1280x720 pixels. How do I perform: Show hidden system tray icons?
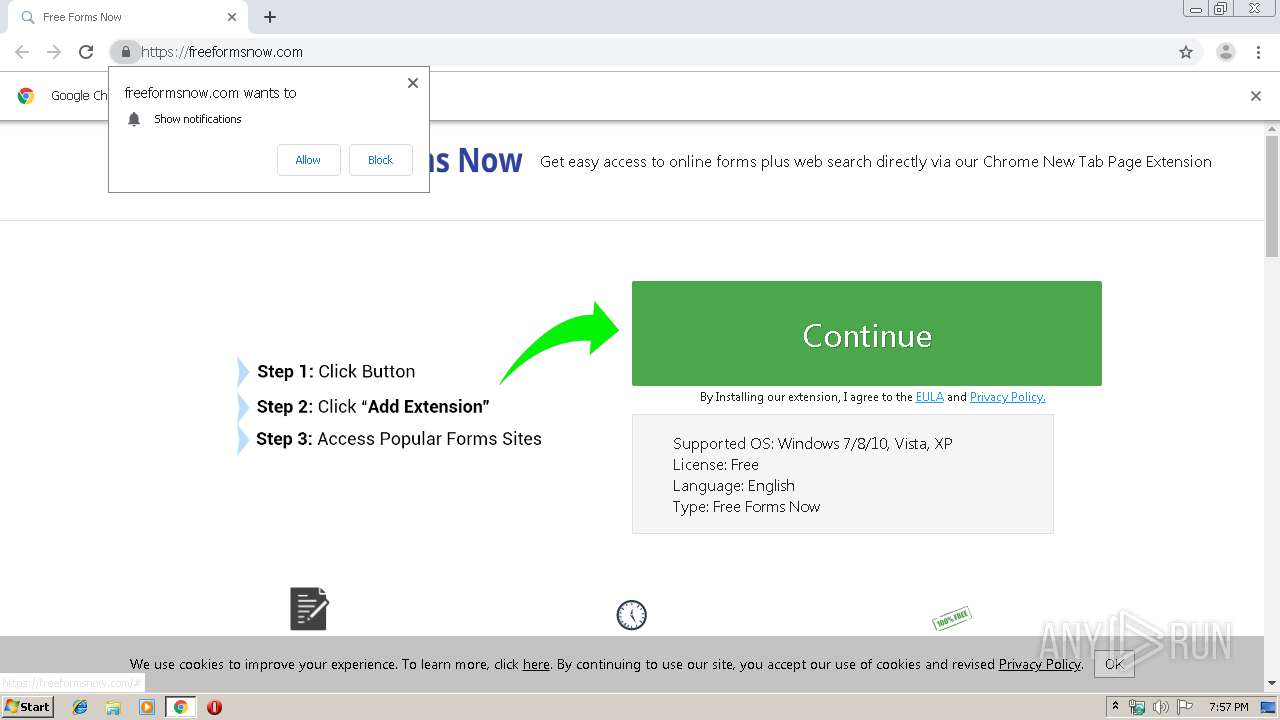[x=1115, y=707]
